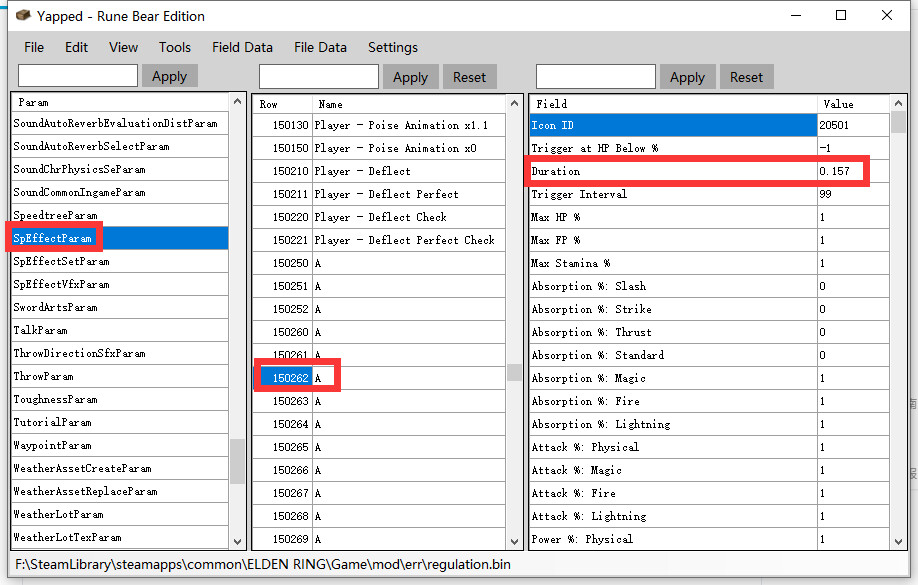Click the Yapped app icon in title bar
Viewport: 918px width, 585px height.
23,15
